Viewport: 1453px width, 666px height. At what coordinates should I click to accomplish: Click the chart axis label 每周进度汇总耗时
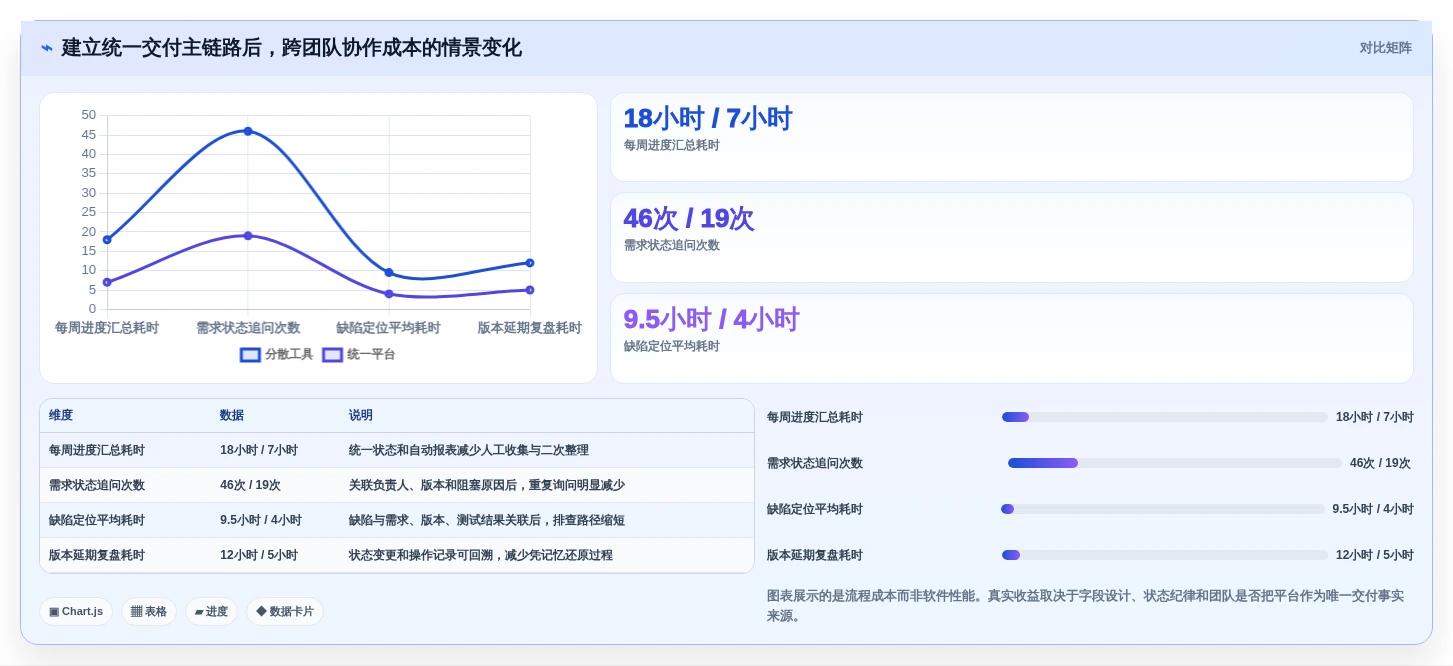click(107, 328)
